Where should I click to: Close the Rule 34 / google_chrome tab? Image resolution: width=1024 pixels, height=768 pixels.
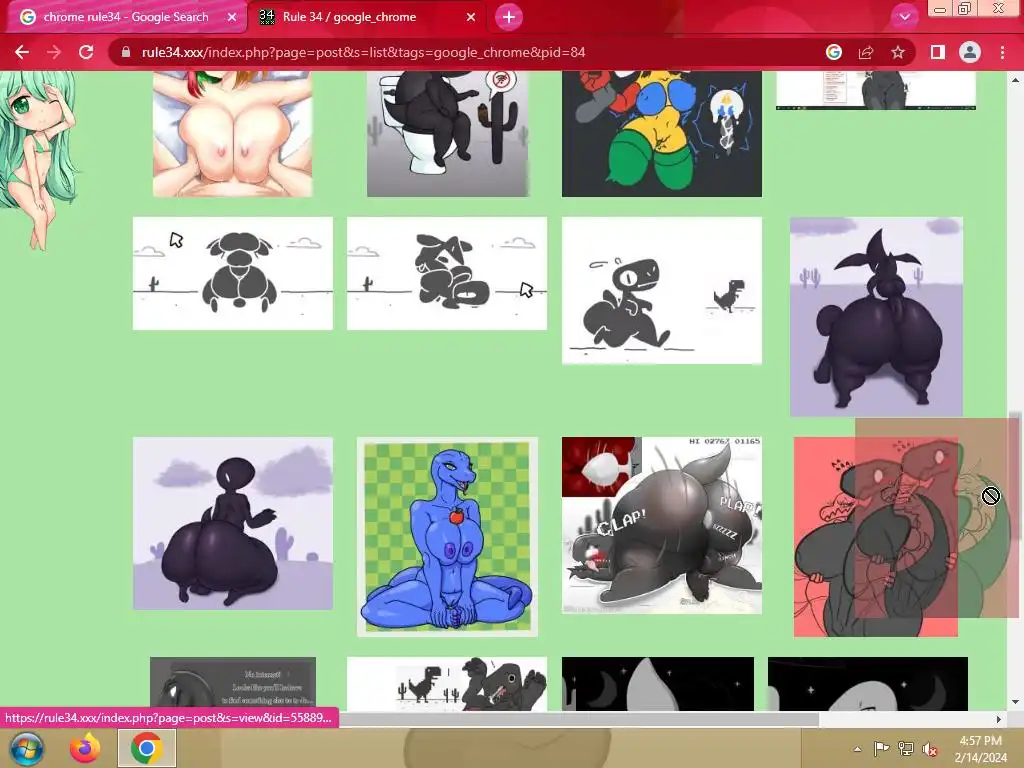point(471,18)
